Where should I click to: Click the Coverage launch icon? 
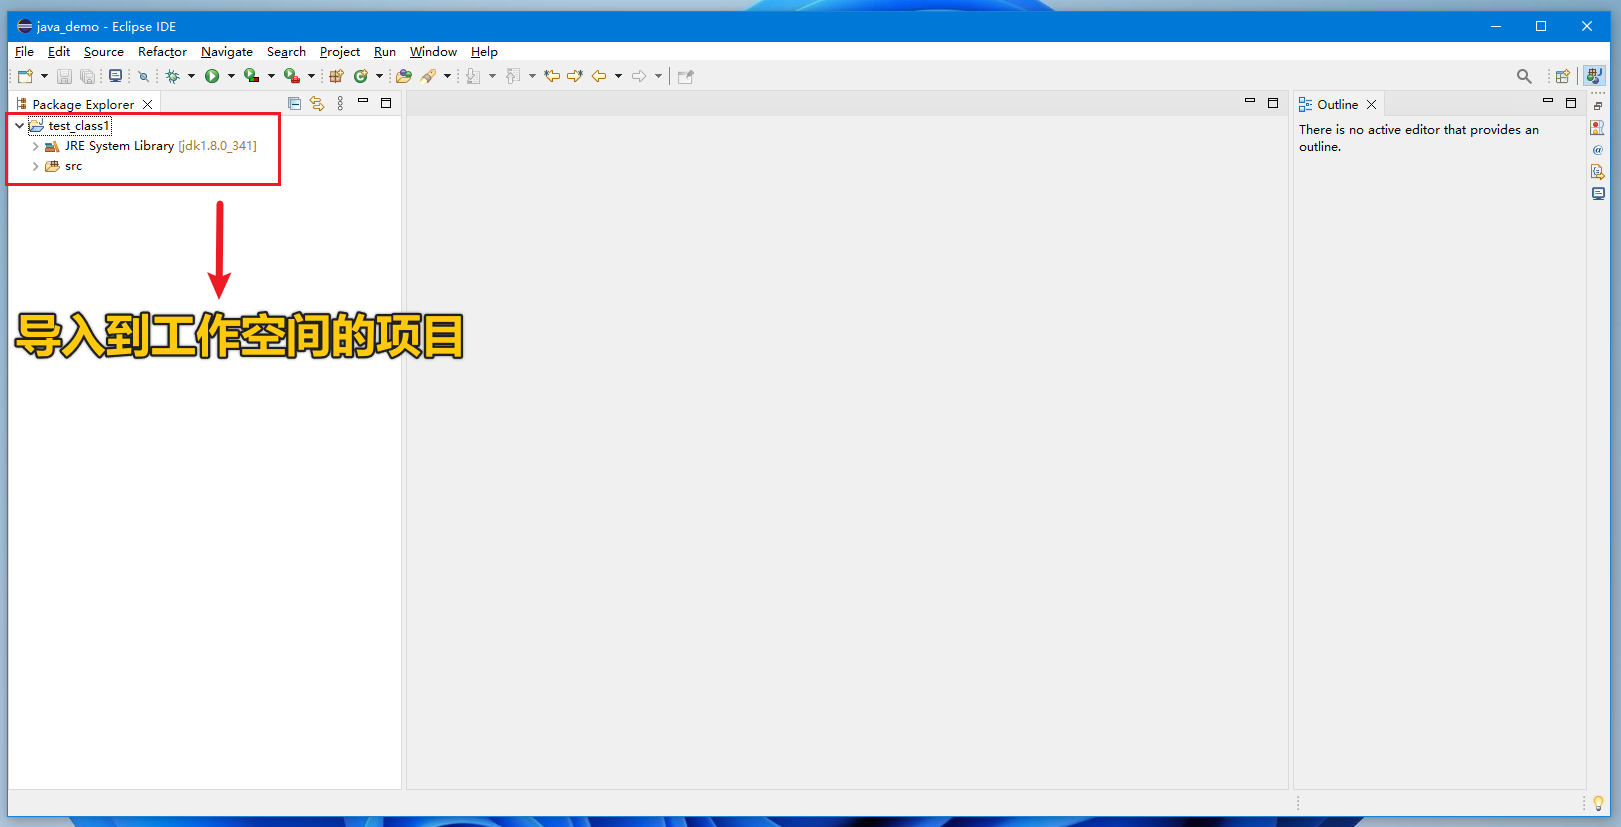(252, 76)
